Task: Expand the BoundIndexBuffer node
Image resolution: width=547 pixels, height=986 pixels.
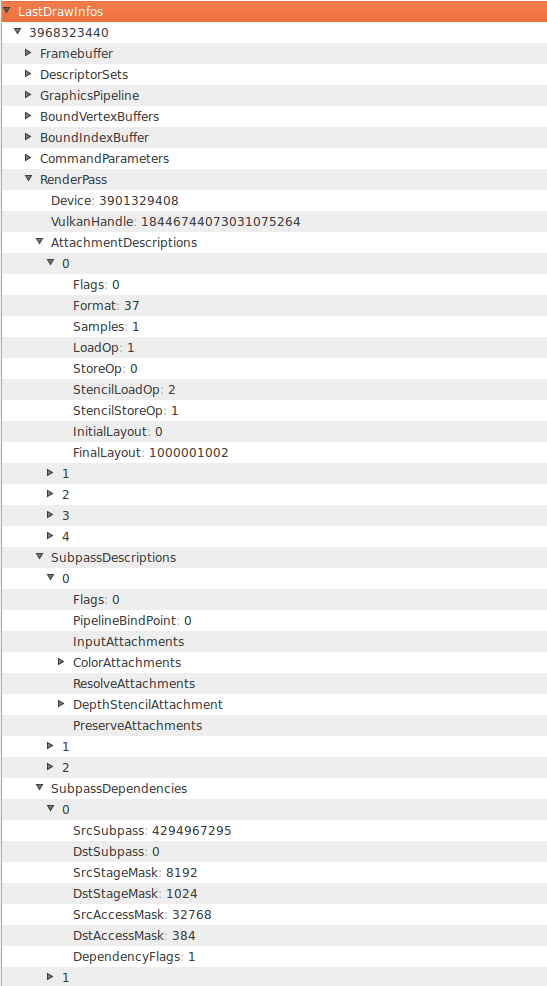Action: (x=28, y=136)
